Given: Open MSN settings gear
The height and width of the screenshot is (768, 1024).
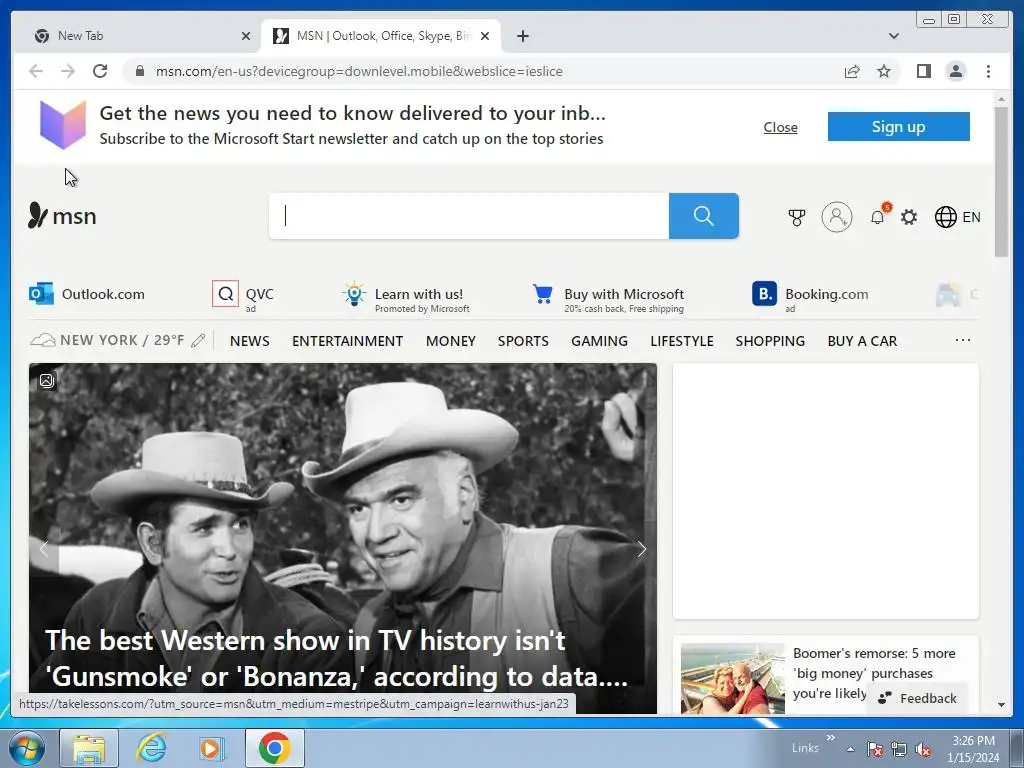Looking at the screenshot, I should (x=909, y=217).
